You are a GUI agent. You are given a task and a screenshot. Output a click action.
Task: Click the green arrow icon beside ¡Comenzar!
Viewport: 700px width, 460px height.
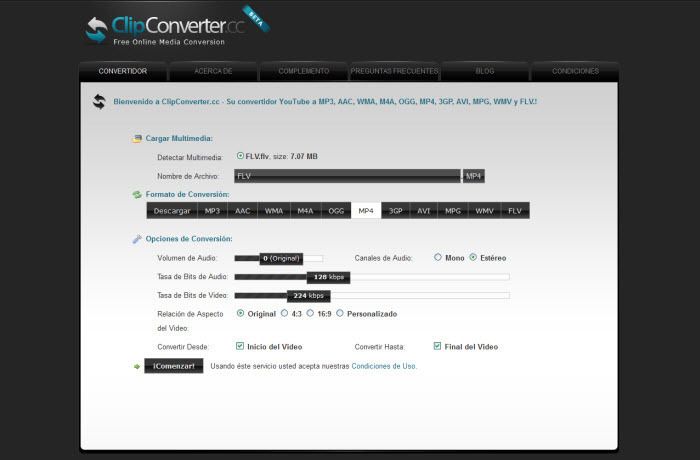(x=137, y=367)
